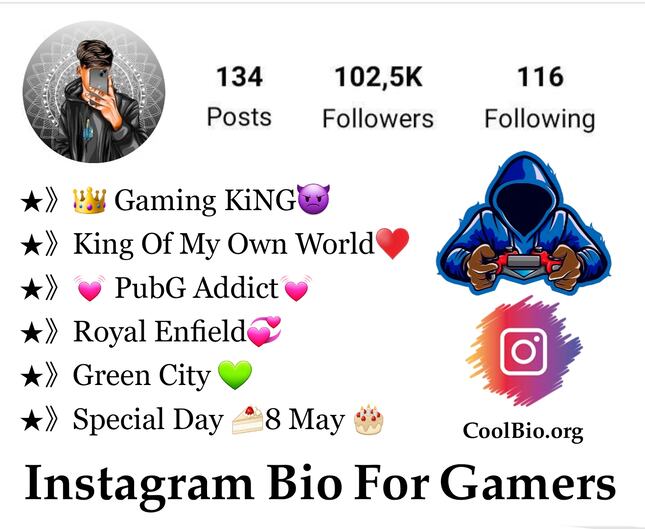
Task: View the 102,5K Followers list
Action: pyautogui.click(x=378, y=97)
